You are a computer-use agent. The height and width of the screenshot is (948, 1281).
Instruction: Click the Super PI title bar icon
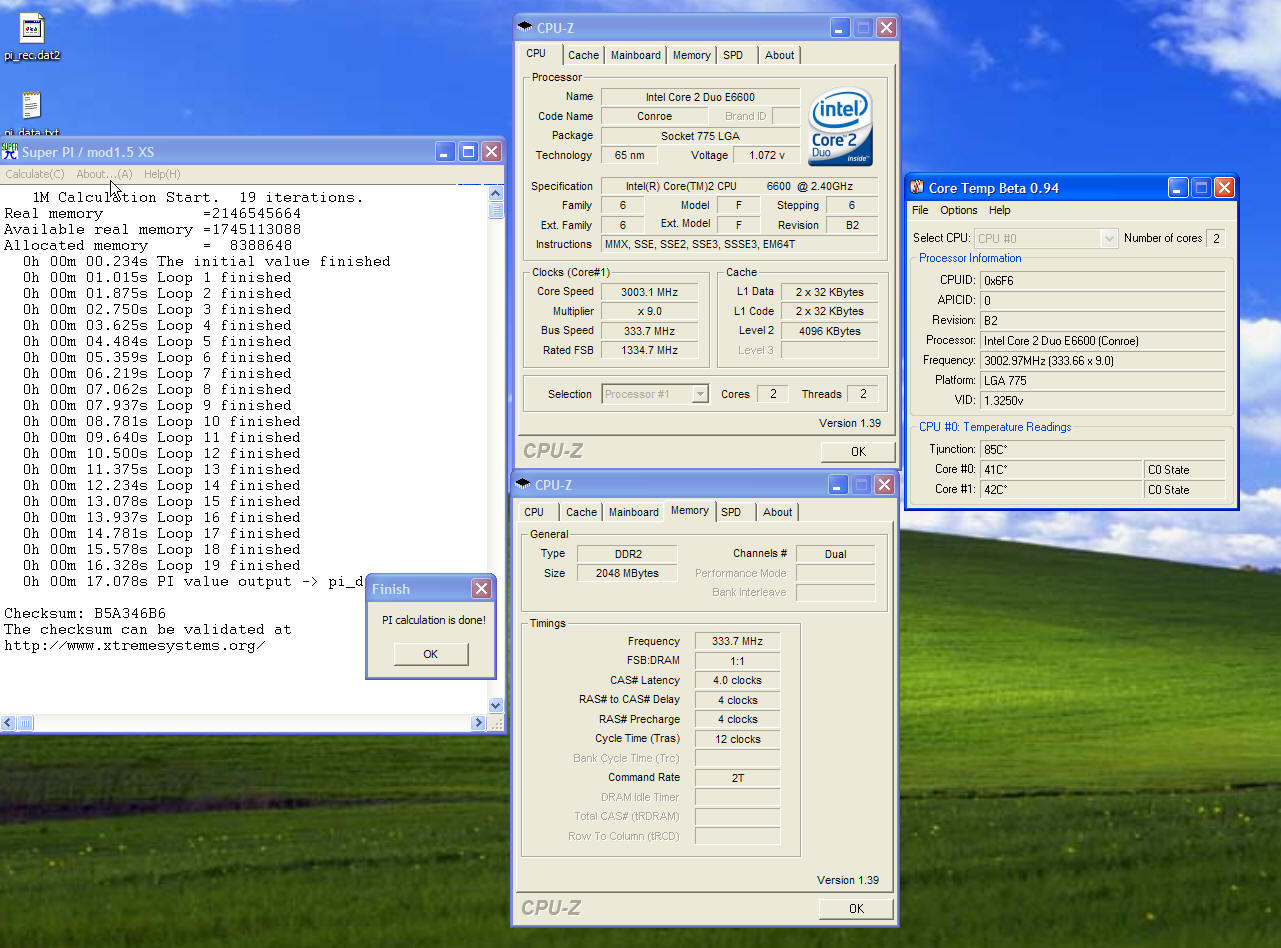[x=10, y=152]
